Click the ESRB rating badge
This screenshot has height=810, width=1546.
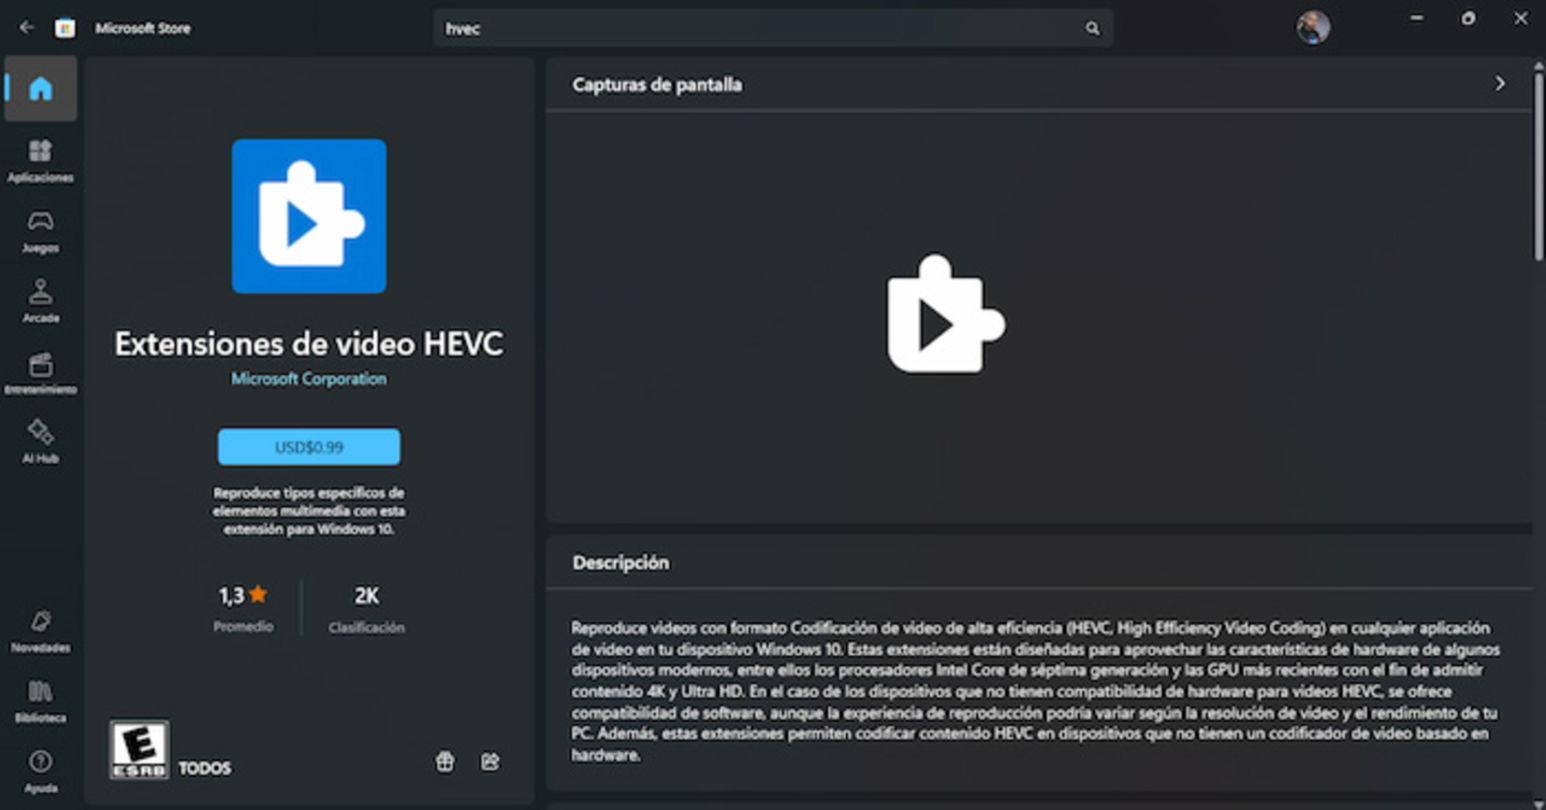click(139, 750)
